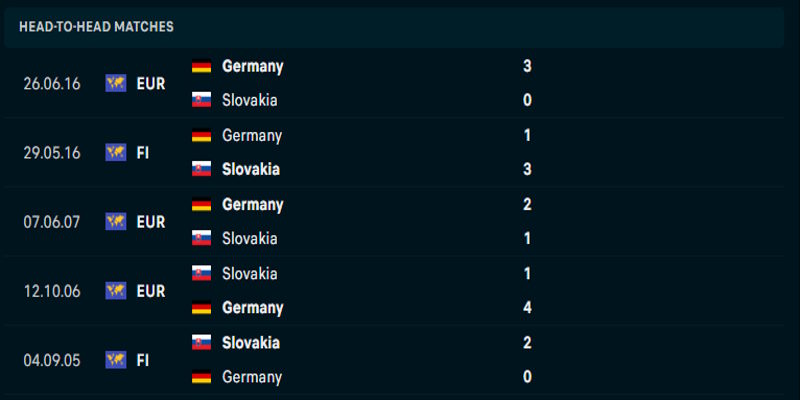Open Slovakia team in the 29.05.16 match
800x400 pixels.
click(251, 169)
